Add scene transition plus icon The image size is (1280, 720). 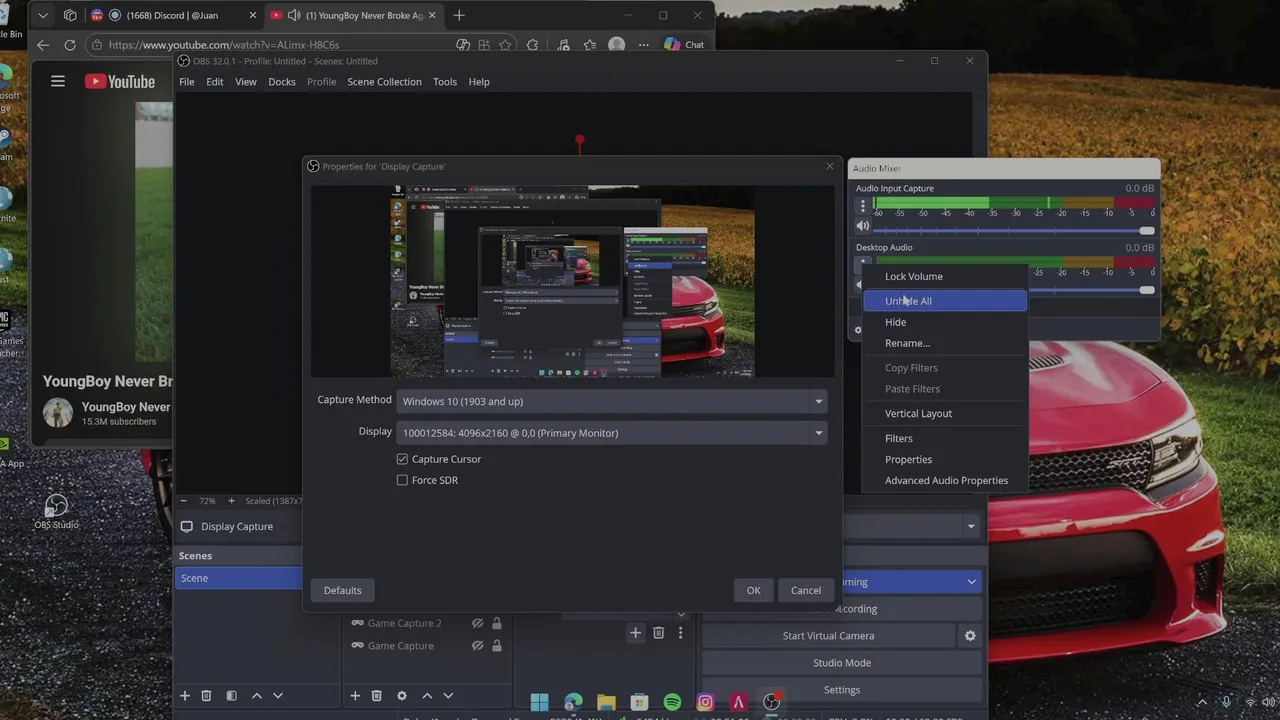[635, 633]
